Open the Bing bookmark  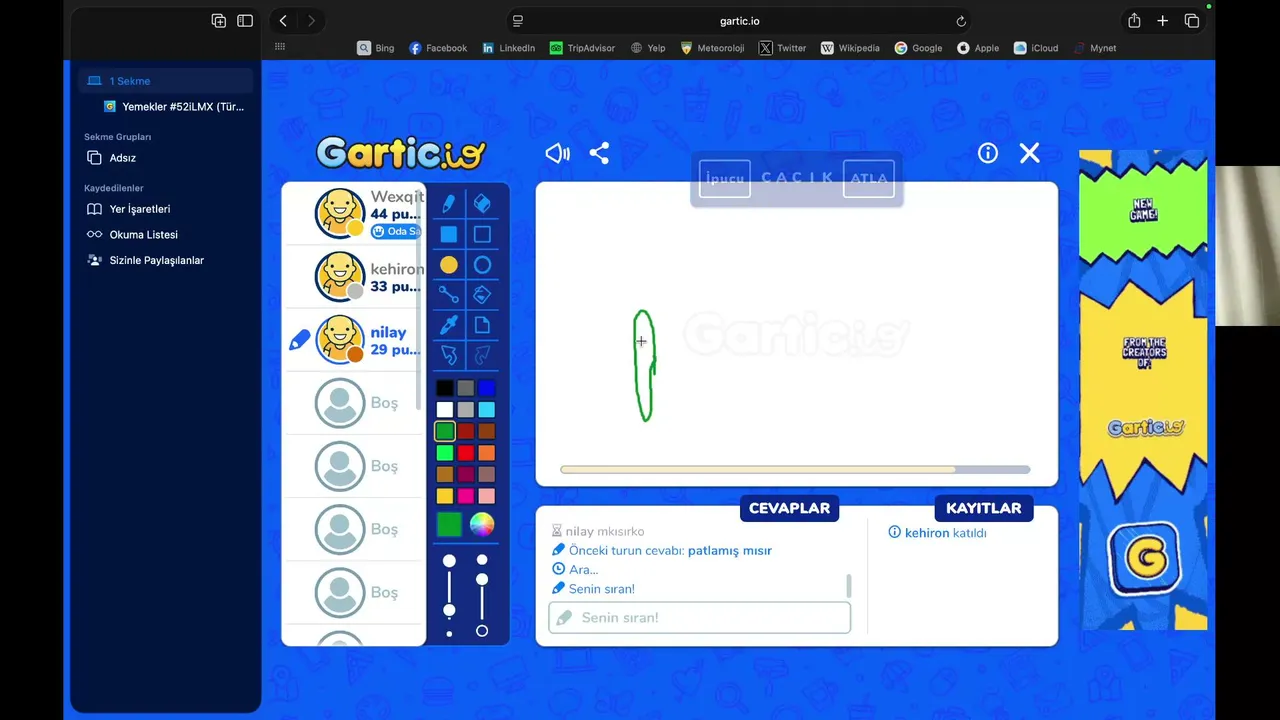(x=376, y=48)
